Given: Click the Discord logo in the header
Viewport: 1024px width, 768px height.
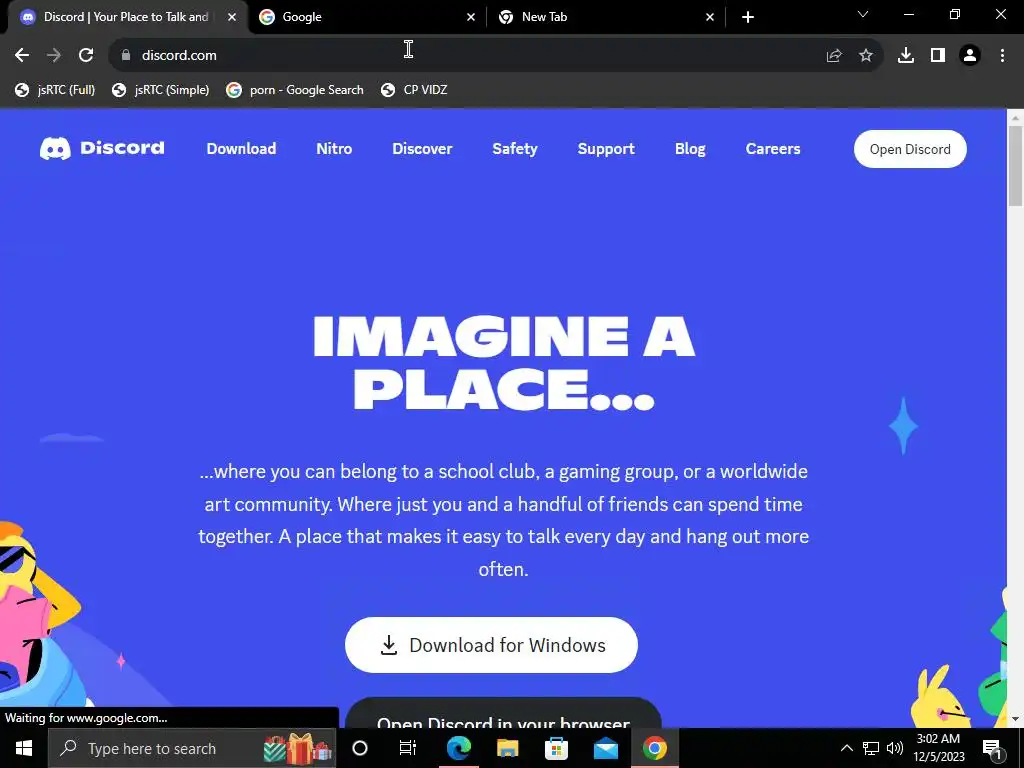Looking at the screenshot, I should click(102, 148).
